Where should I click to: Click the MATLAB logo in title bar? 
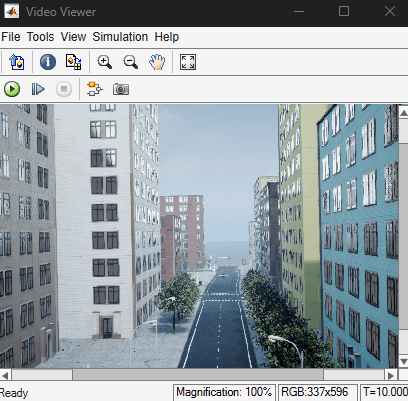12,12
